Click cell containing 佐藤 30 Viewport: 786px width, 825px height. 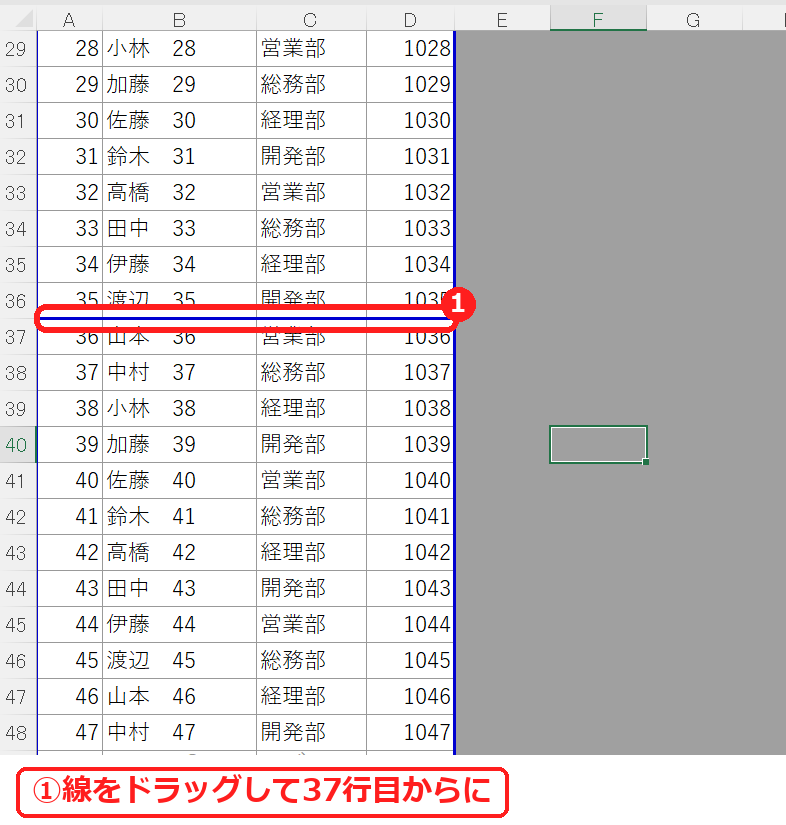(179, 120)
